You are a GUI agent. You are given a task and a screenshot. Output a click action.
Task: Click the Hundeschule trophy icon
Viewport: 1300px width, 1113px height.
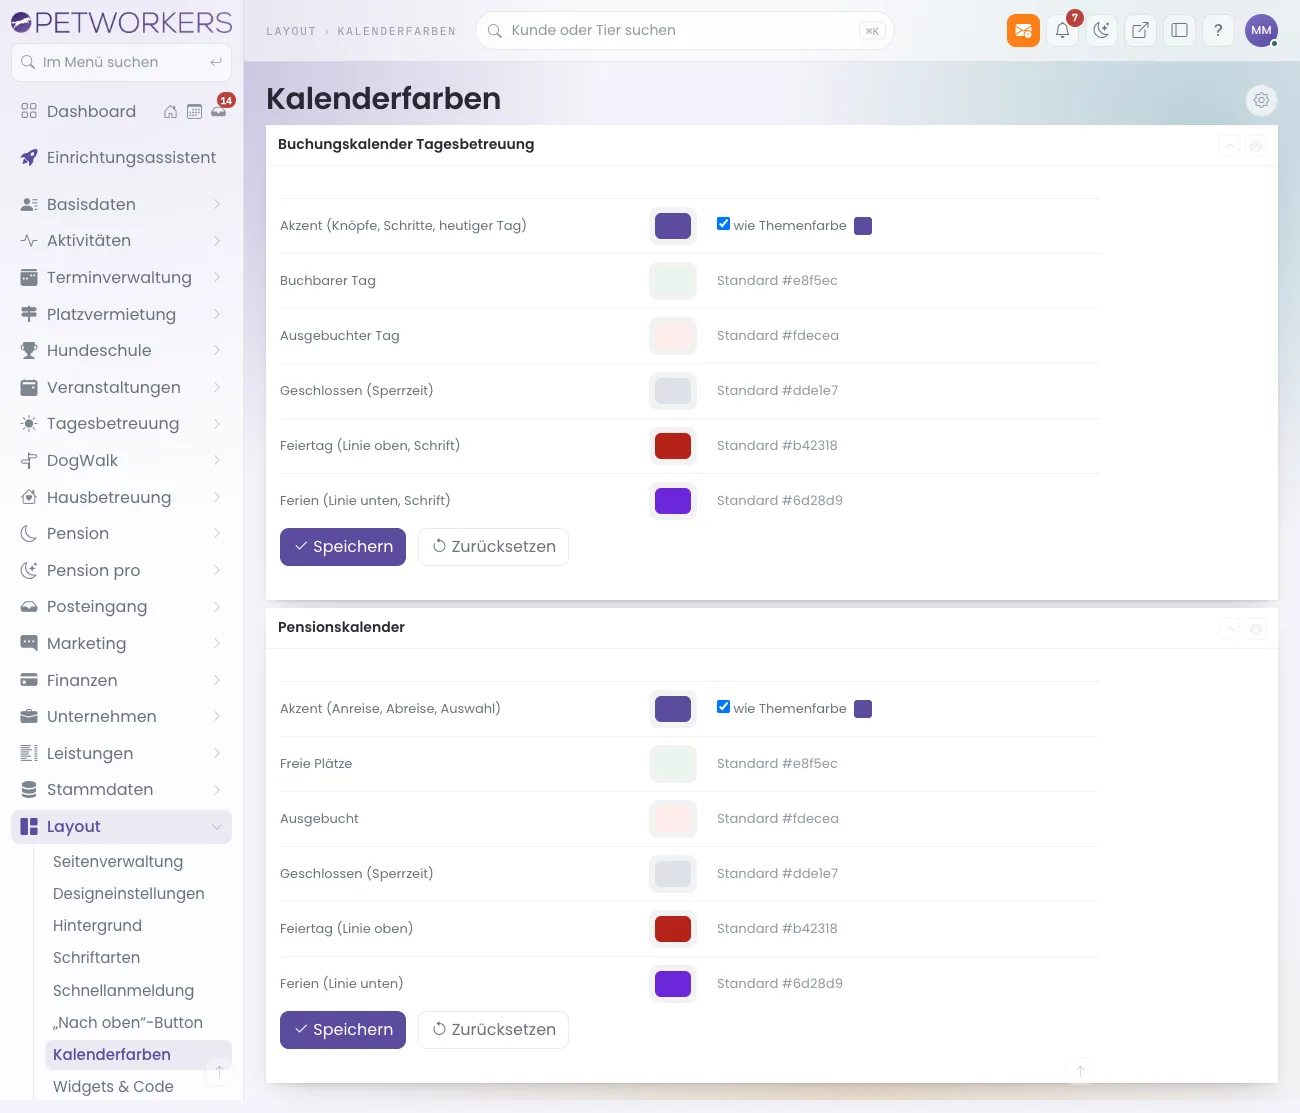pos(29,350)
